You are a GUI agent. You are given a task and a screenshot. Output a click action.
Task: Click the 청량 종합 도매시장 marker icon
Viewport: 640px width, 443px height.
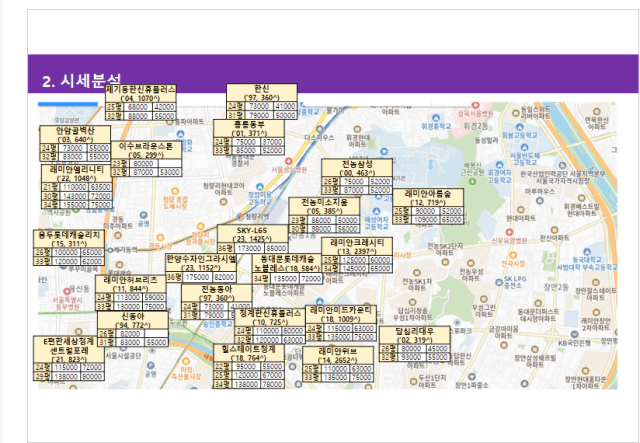tap(175, 191)
